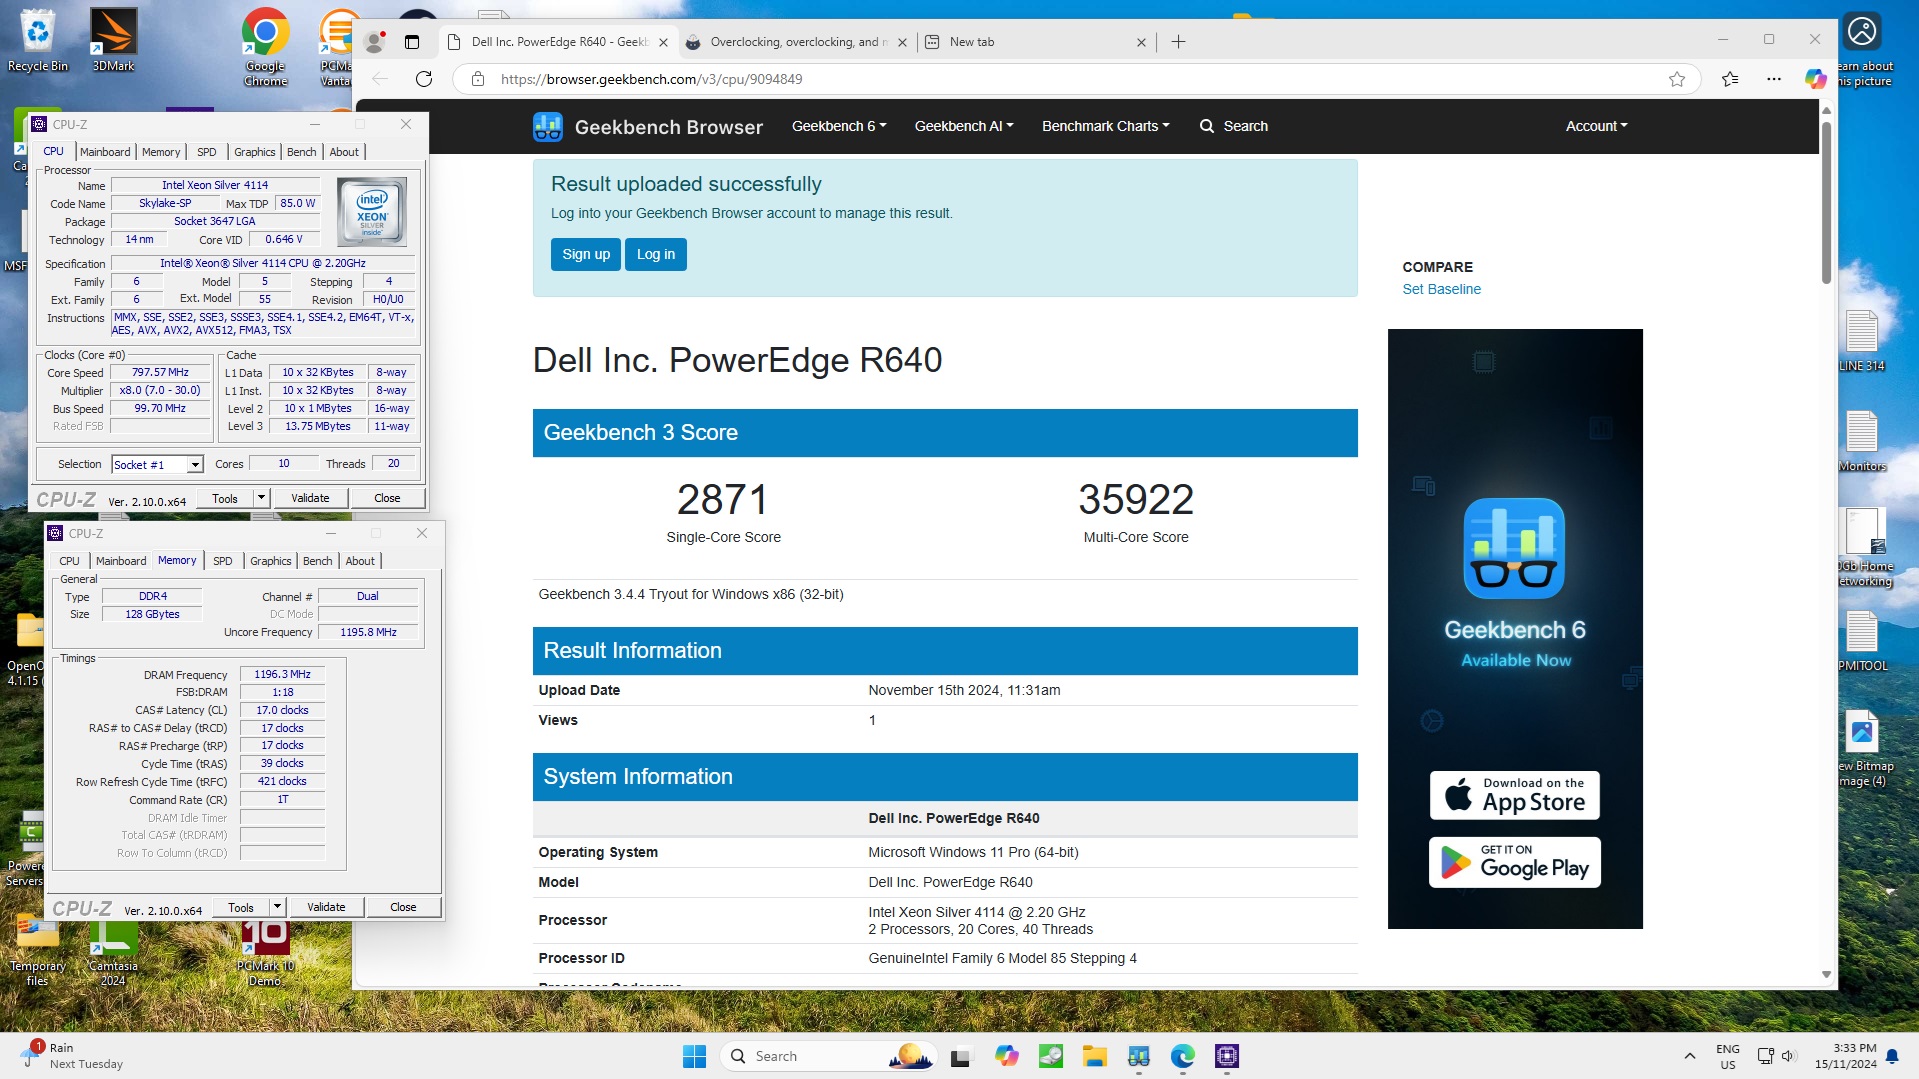This screenshot has width=1919, height=1079.
Task: Open Tools dropdown arrow in Memory window
Action: pos(277,907)
